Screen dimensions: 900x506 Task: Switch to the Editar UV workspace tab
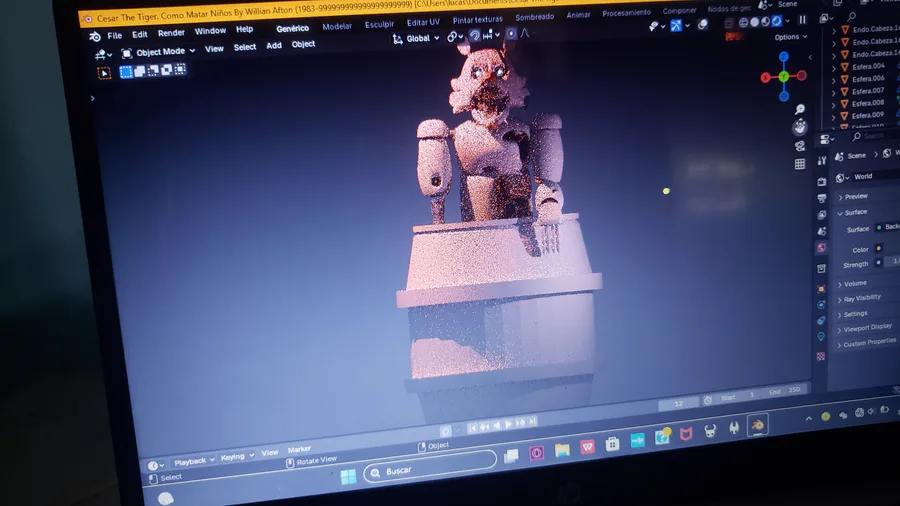pos(423,22)
